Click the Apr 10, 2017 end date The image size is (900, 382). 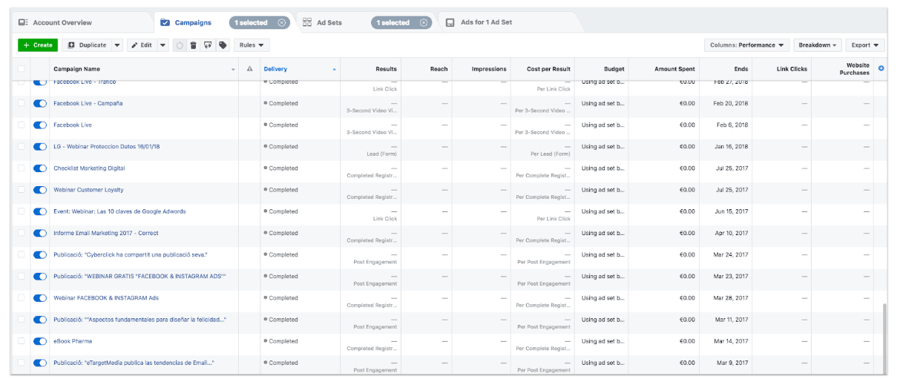[x=731, y=233]
